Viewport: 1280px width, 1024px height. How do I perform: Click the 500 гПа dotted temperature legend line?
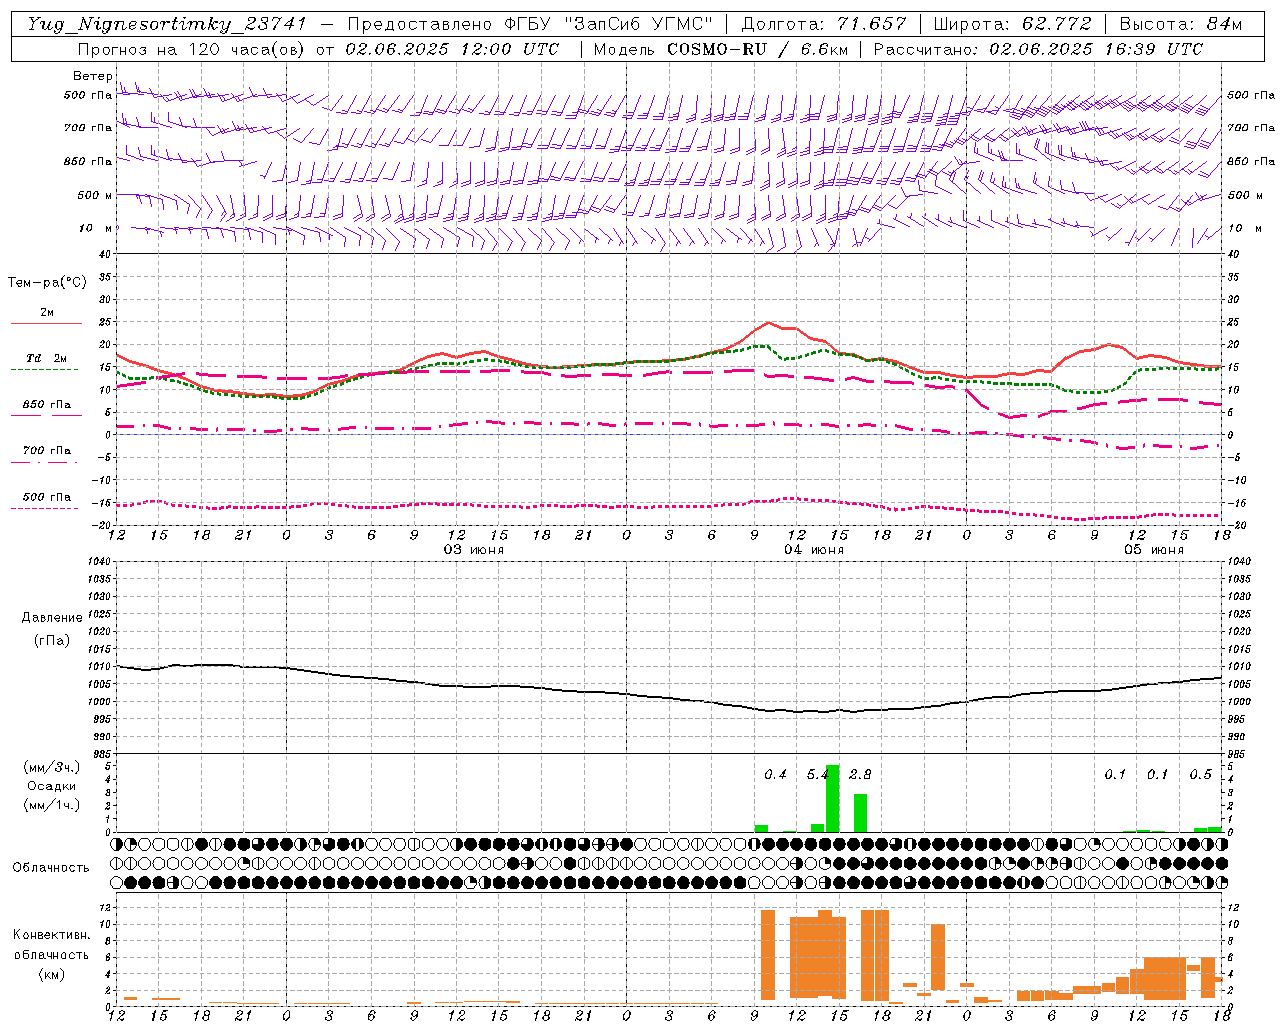tap(46, 500)
